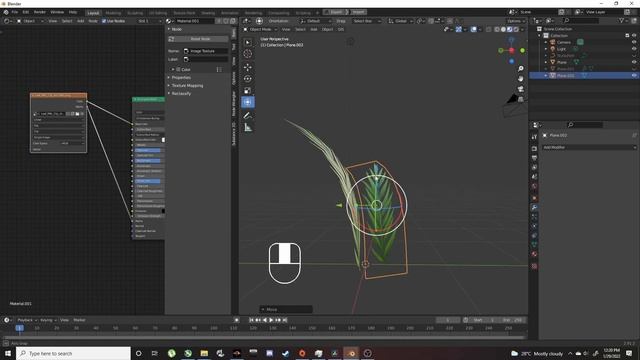Open the Tool properties tab icon
The image size is (640, 360).
pyautogui.click(x=534, y=137)
